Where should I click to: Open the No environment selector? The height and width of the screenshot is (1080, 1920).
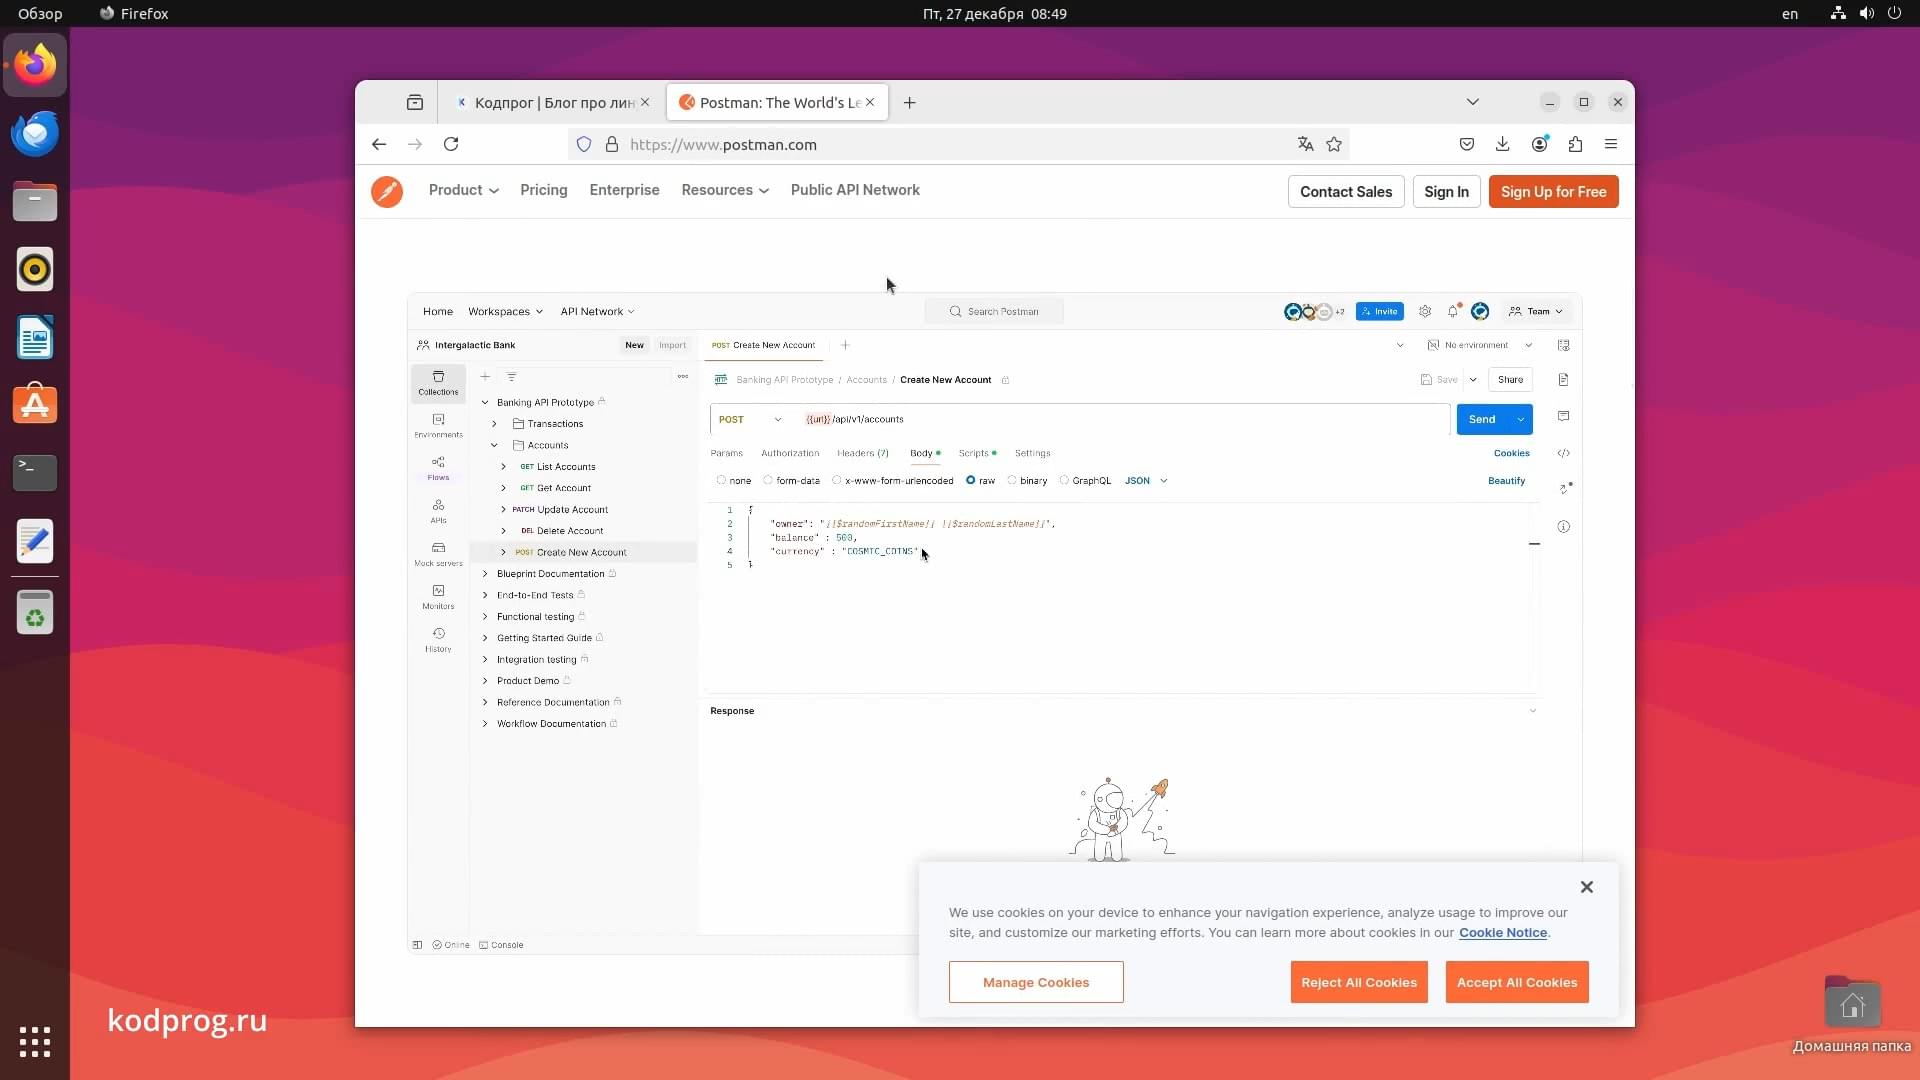(1480, 345)
